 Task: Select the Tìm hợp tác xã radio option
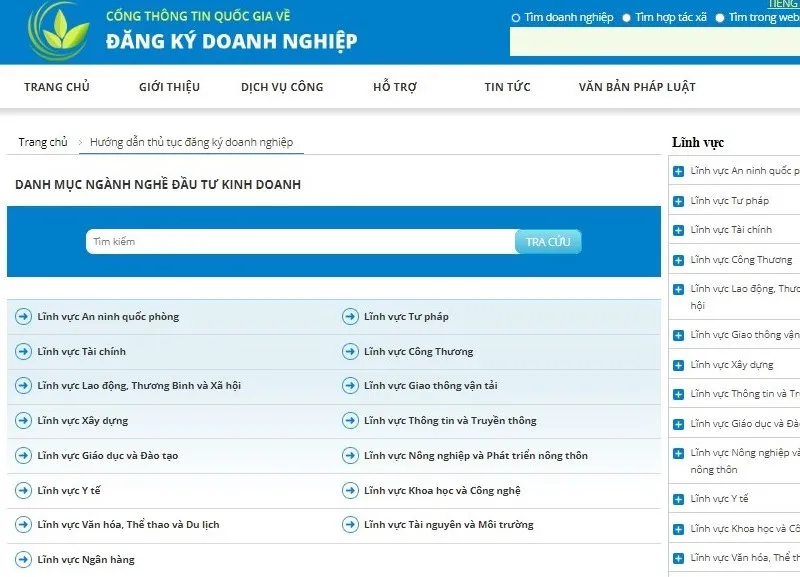[627, 18]
